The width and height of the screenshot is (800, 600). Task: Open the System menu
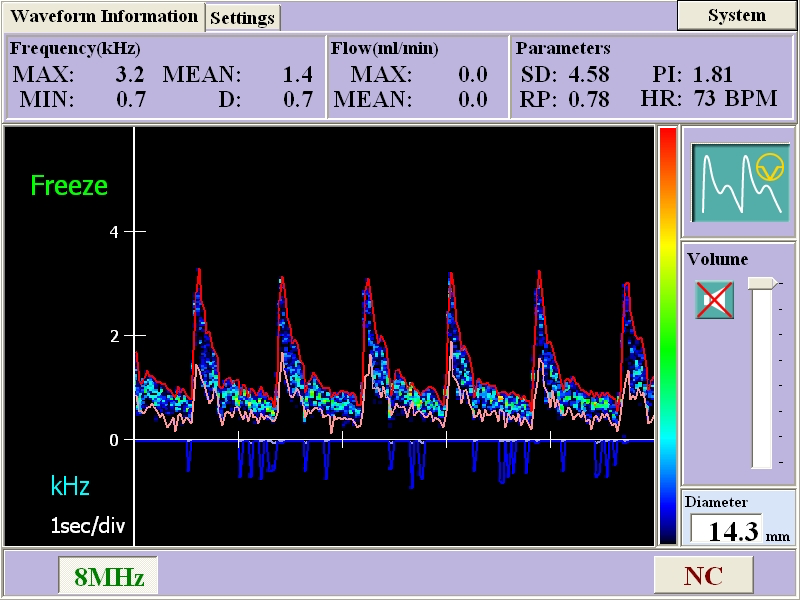[x=736, y=16]
